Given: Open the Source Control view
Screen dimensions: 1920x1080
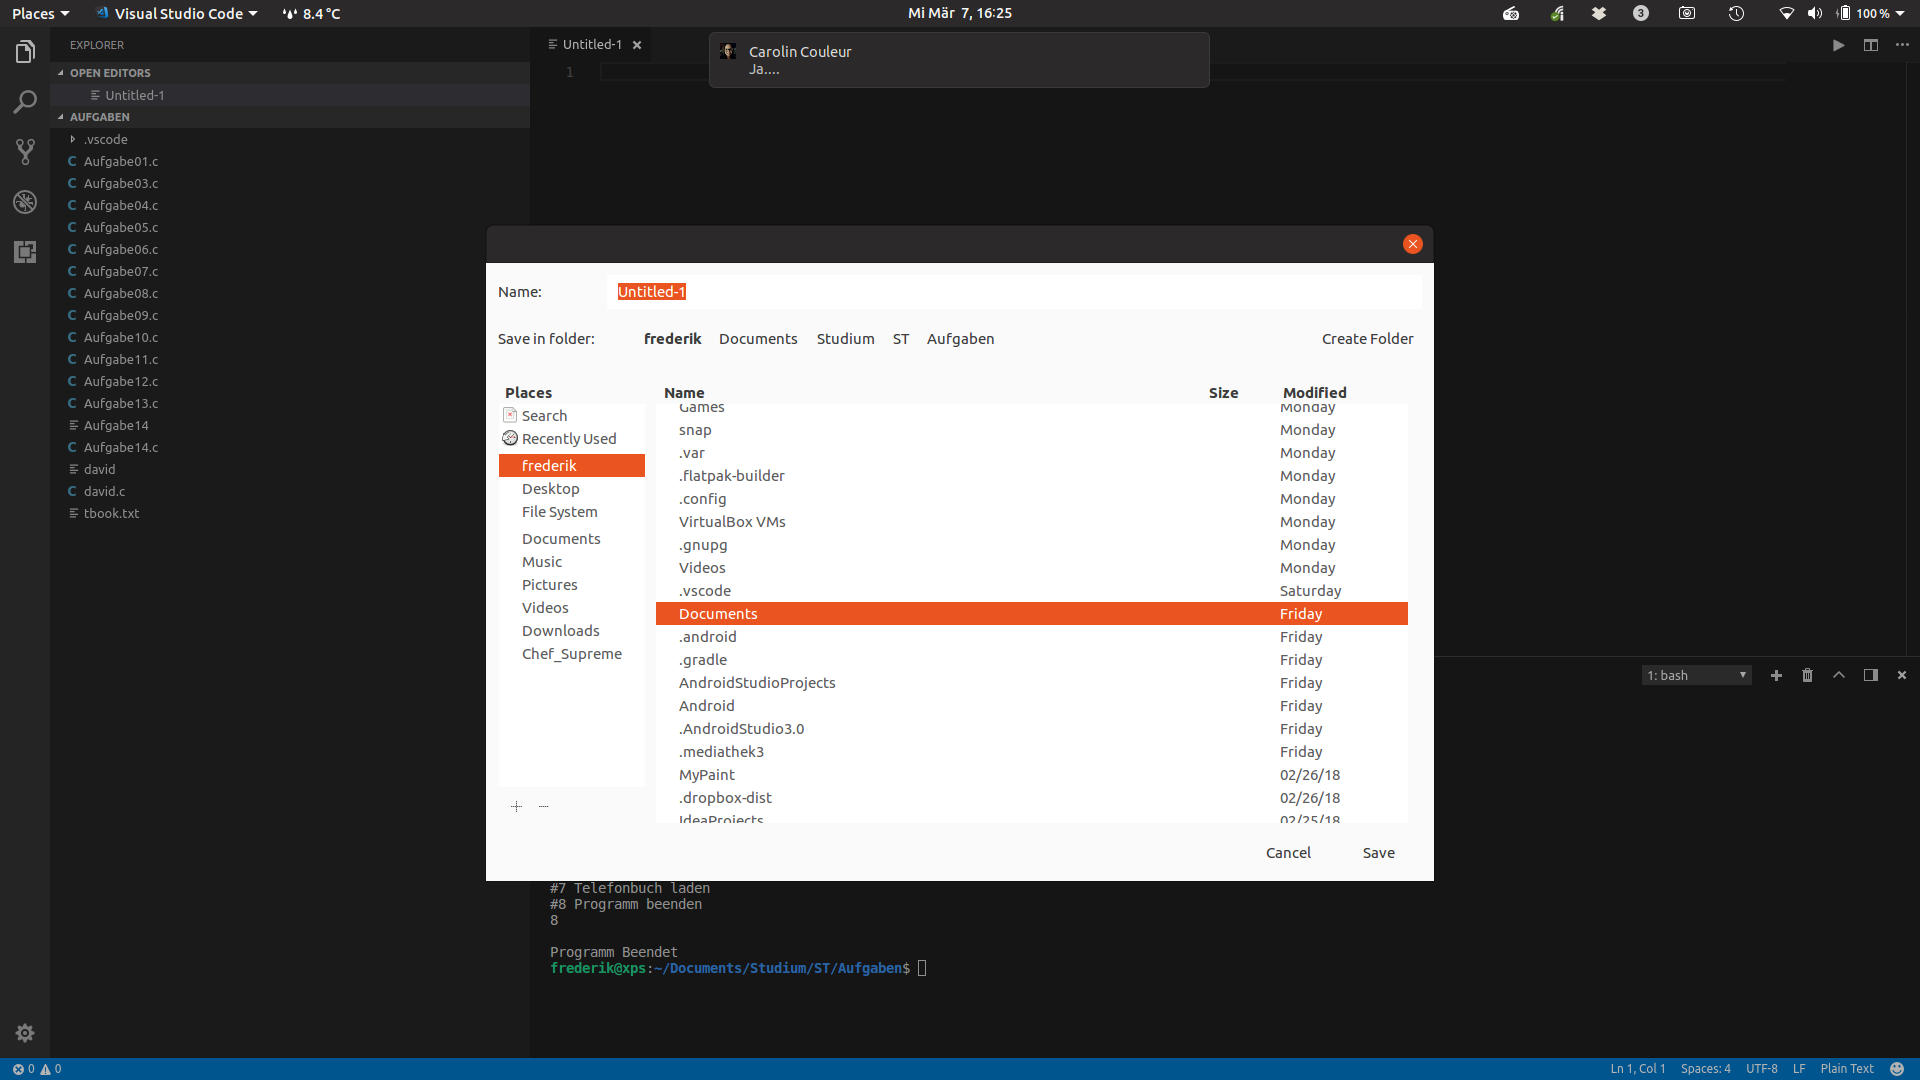Looking at the screenshot, I should [x=24, y=152].
